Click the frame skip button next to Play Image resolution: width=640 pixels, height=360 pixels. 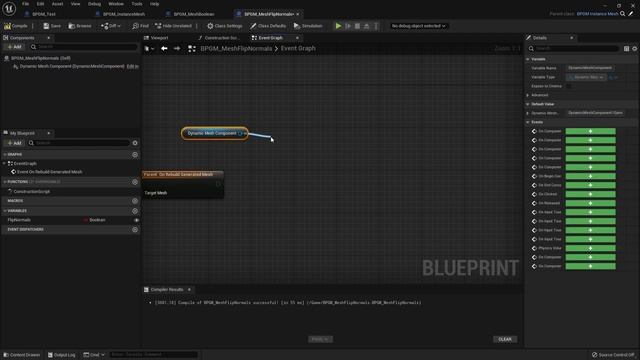[x=348, y=26]
